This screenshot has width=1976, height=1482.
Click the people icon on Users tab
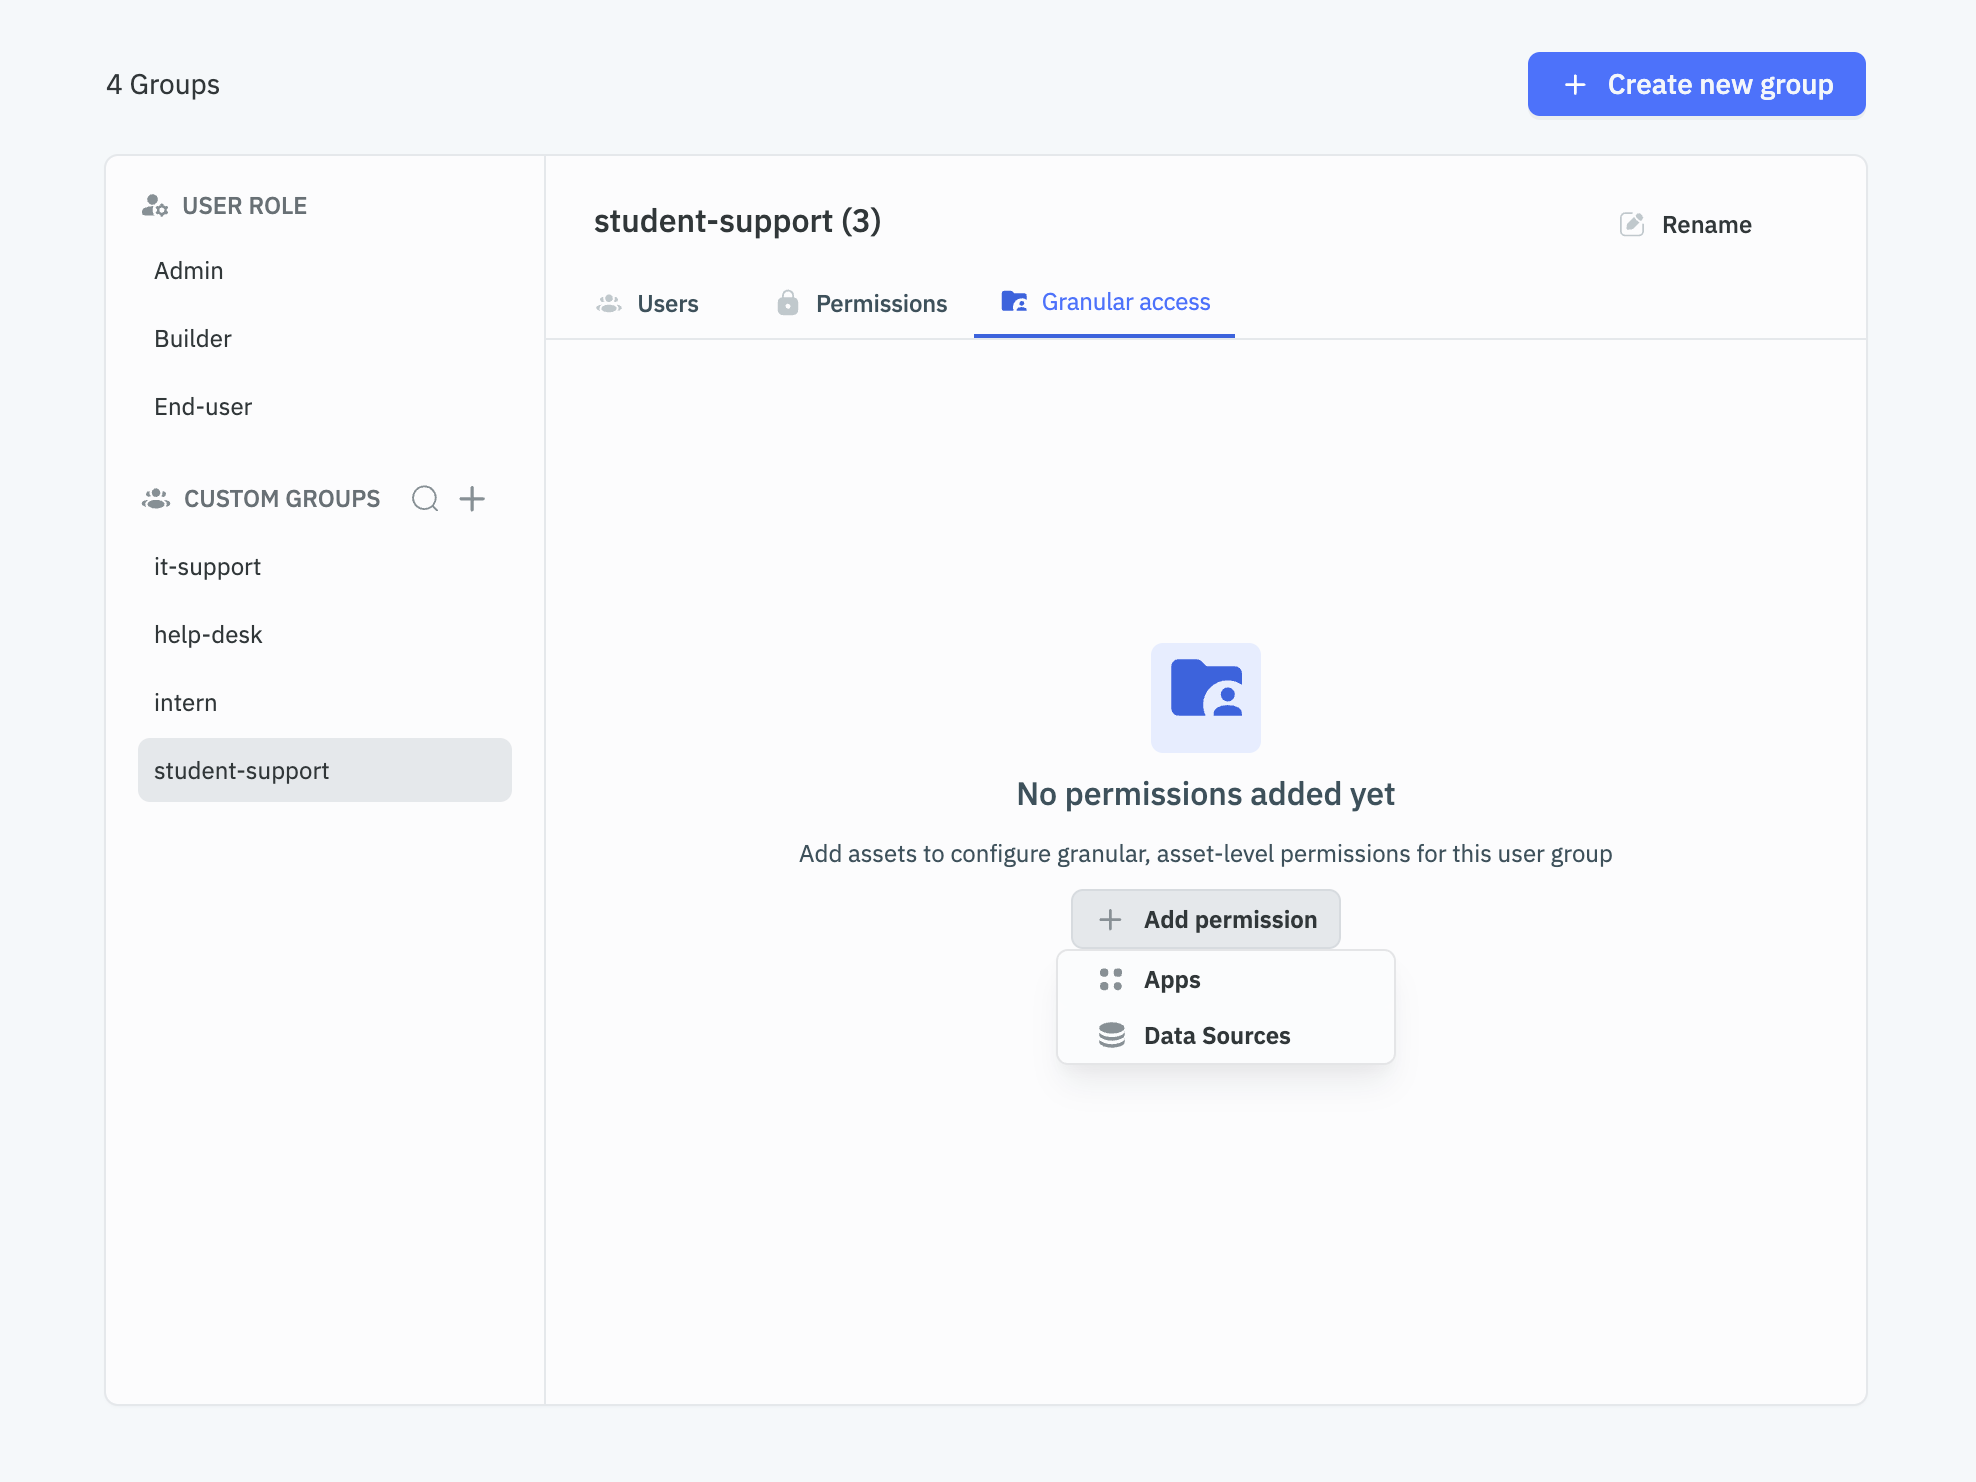(609, 303)
